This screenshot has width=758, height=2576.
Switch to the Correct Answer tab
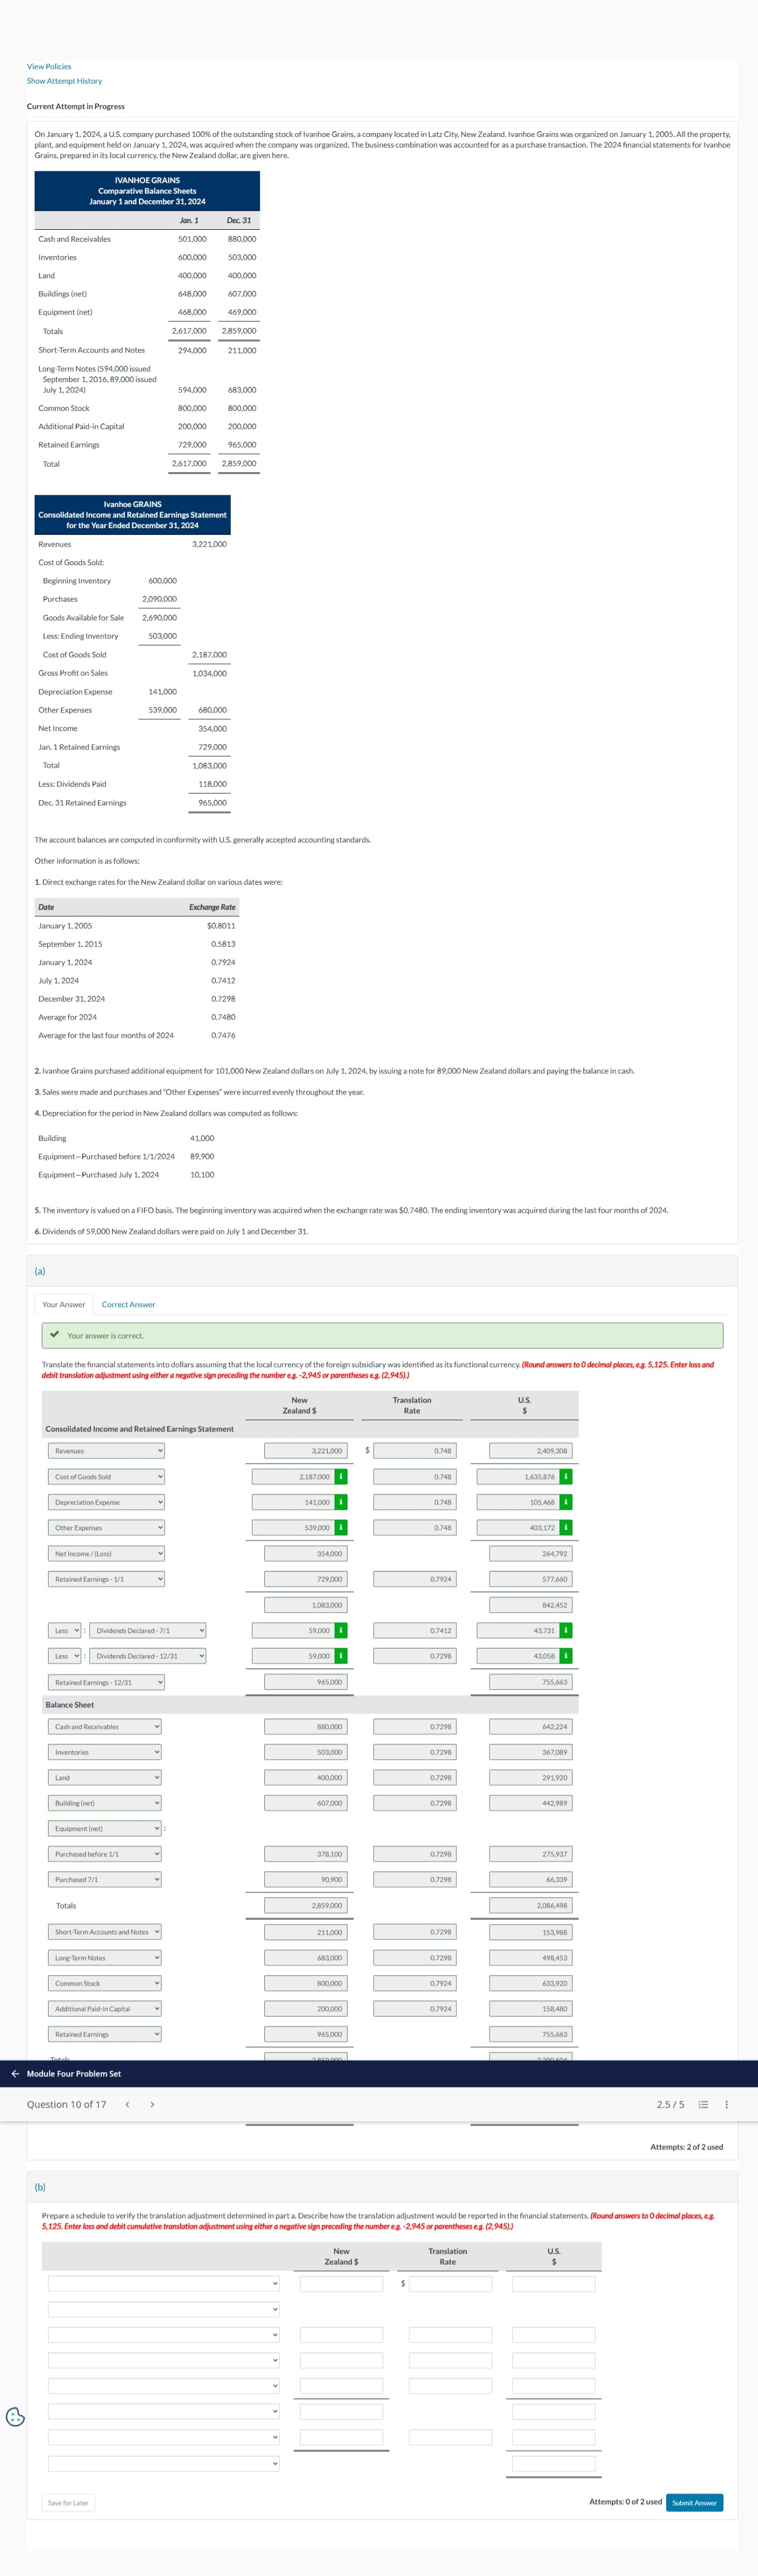128,1304
